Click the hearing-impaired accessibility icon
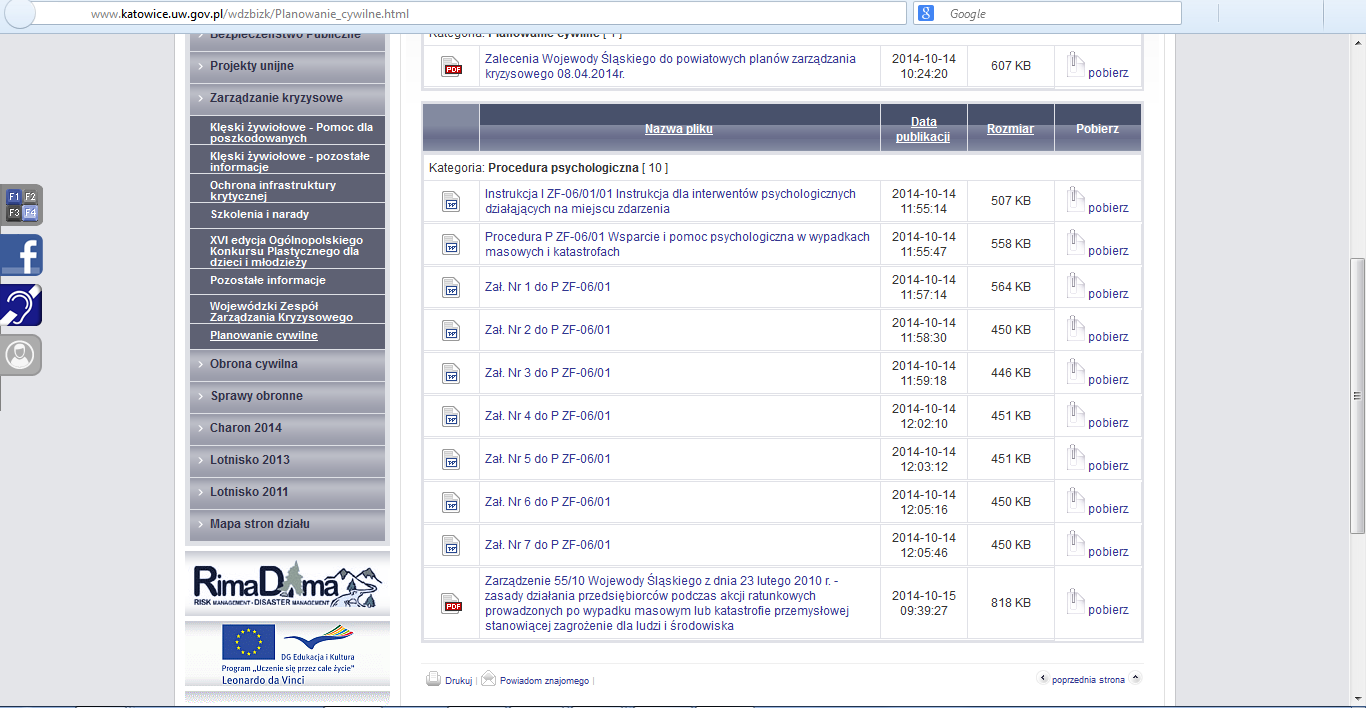The height and width of the screenshot is (708, 1366). pos(21,305)
